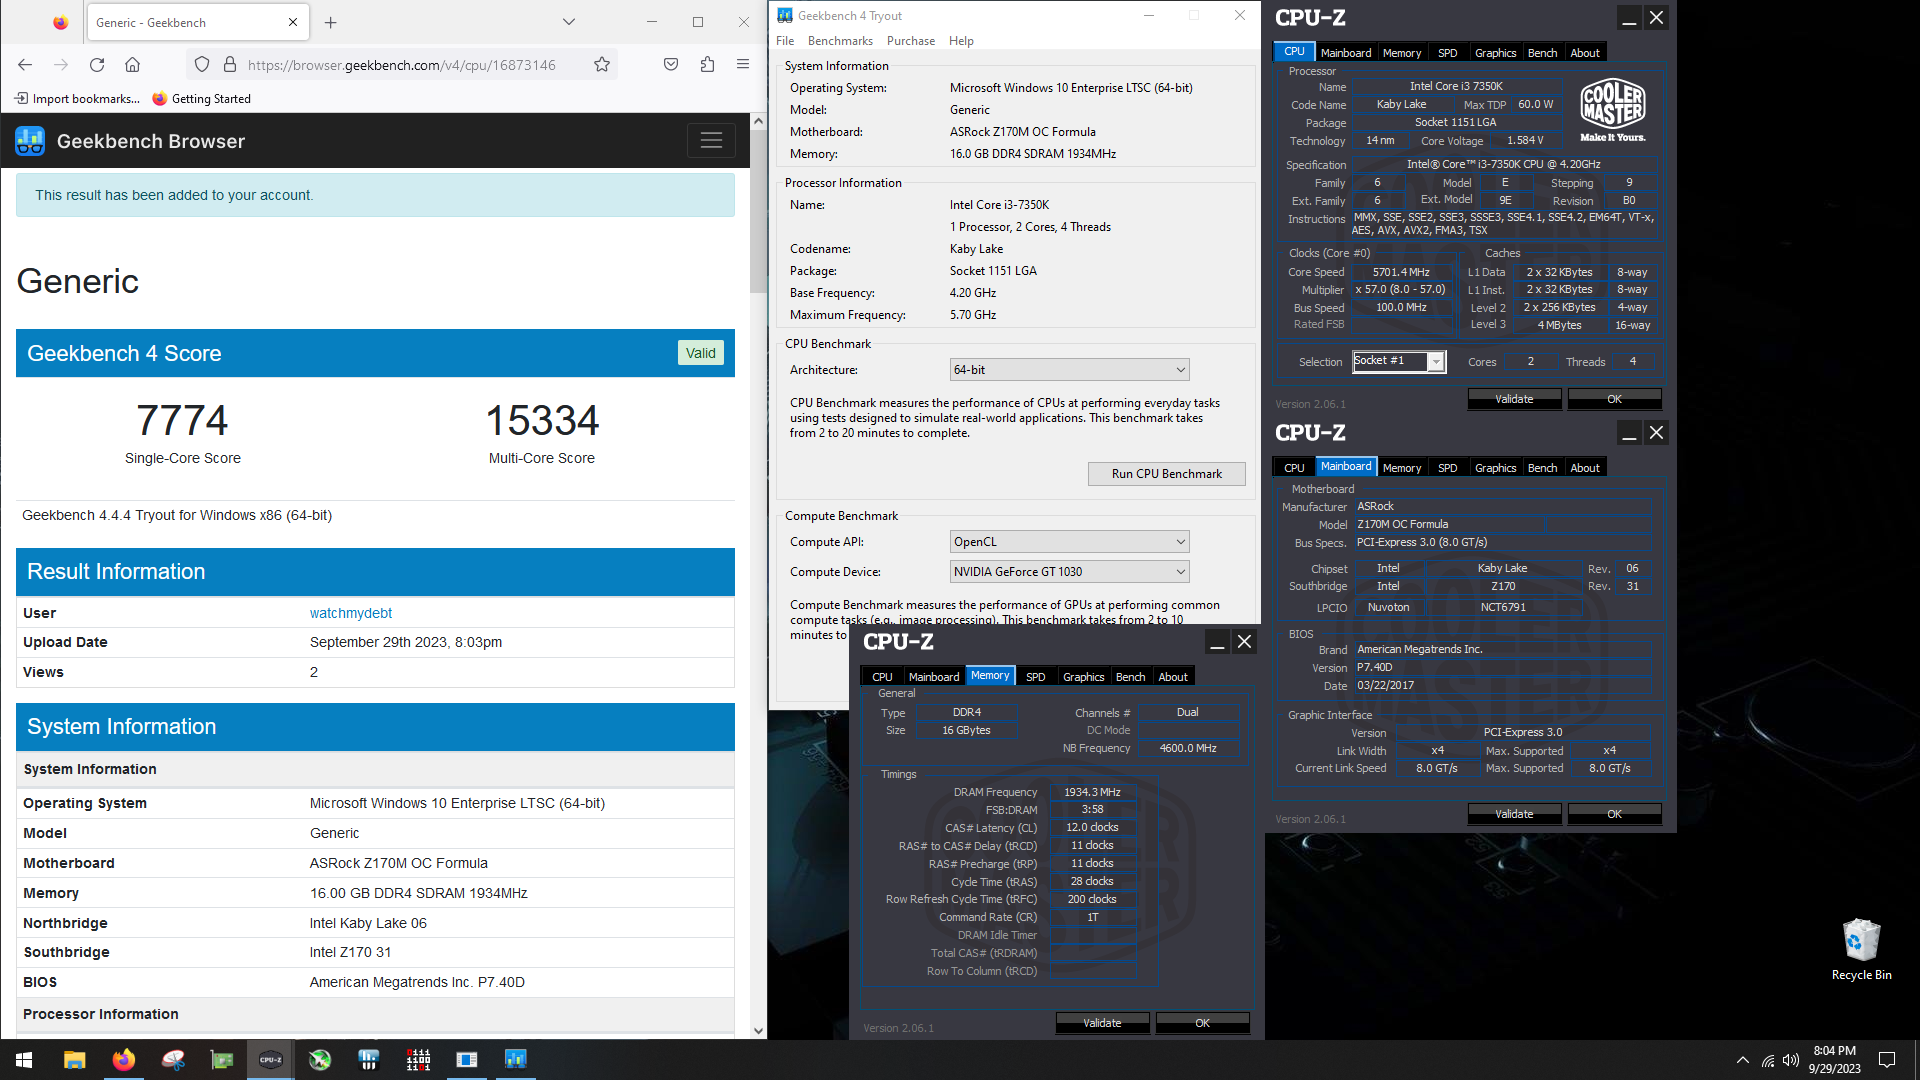1920x1080 pixels.
Task: Click the Geekbench taskbar icon
Action: [516, 1060]
